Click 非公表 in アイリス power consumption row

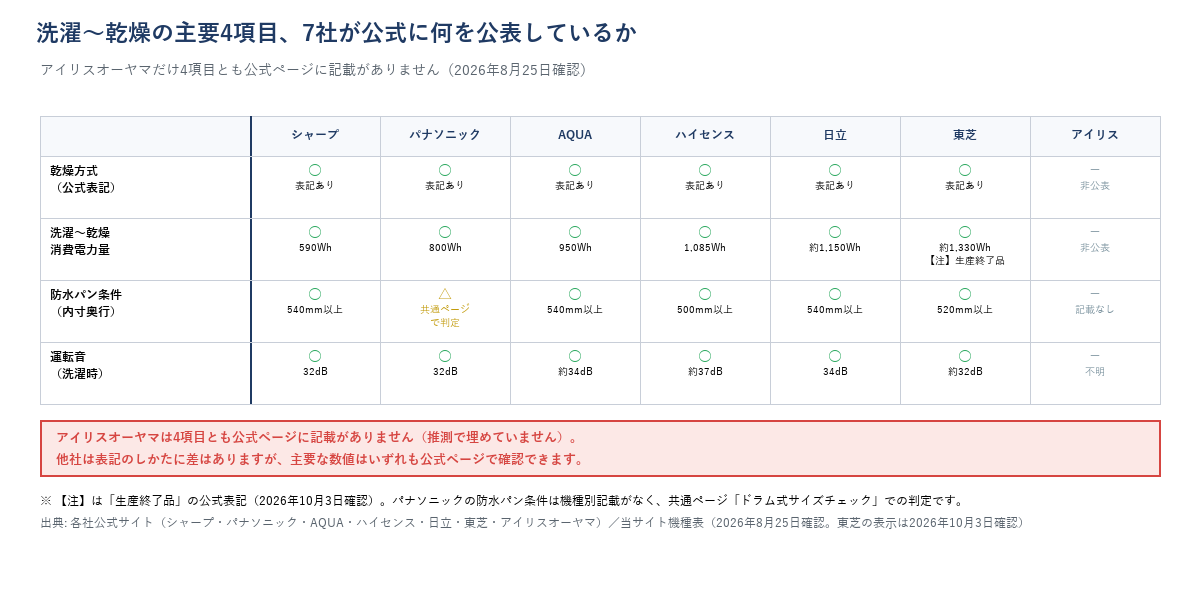tap(1095, 248)
